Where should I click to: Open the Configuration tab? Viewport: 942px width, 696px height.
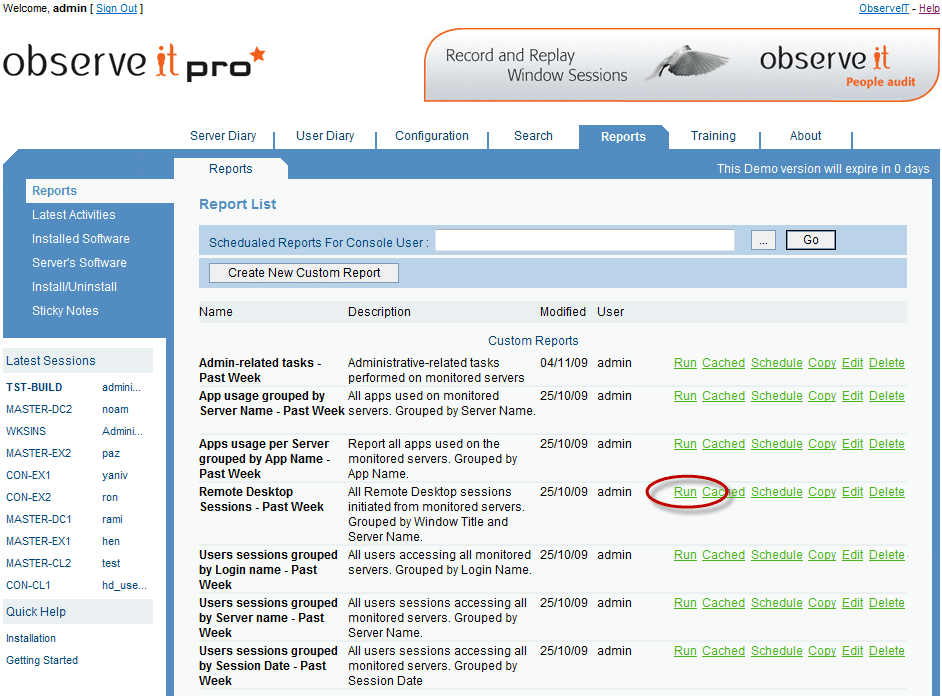pyautogui.click(x=431, y=136)
